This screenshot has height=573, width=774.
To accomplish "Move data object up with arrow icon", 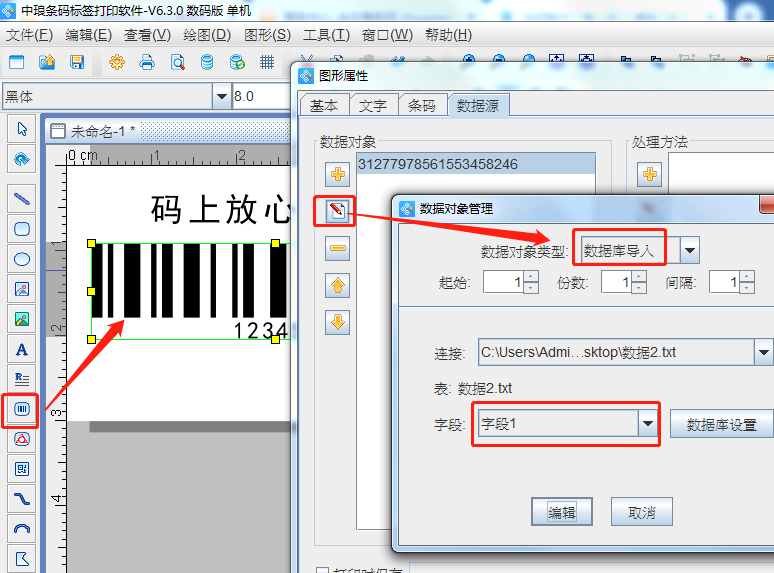I will tap(338, 285).
